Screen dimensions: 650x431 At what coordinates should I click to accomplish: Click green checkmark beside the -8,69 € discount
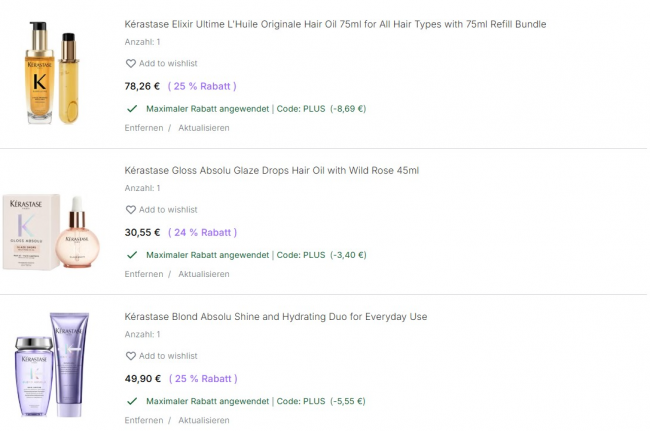coord(132,108)
